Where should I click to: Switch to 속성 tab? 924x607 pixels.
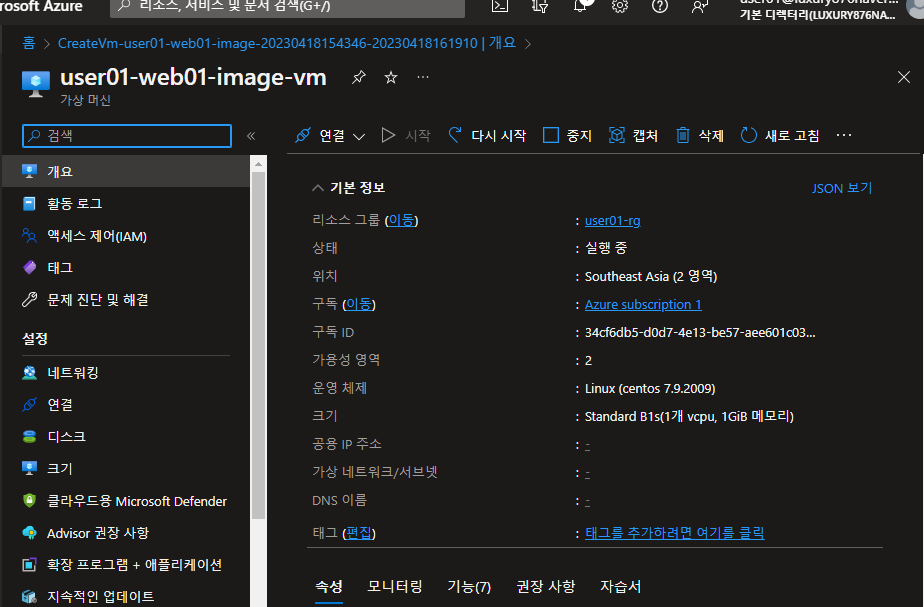[329, 587]
